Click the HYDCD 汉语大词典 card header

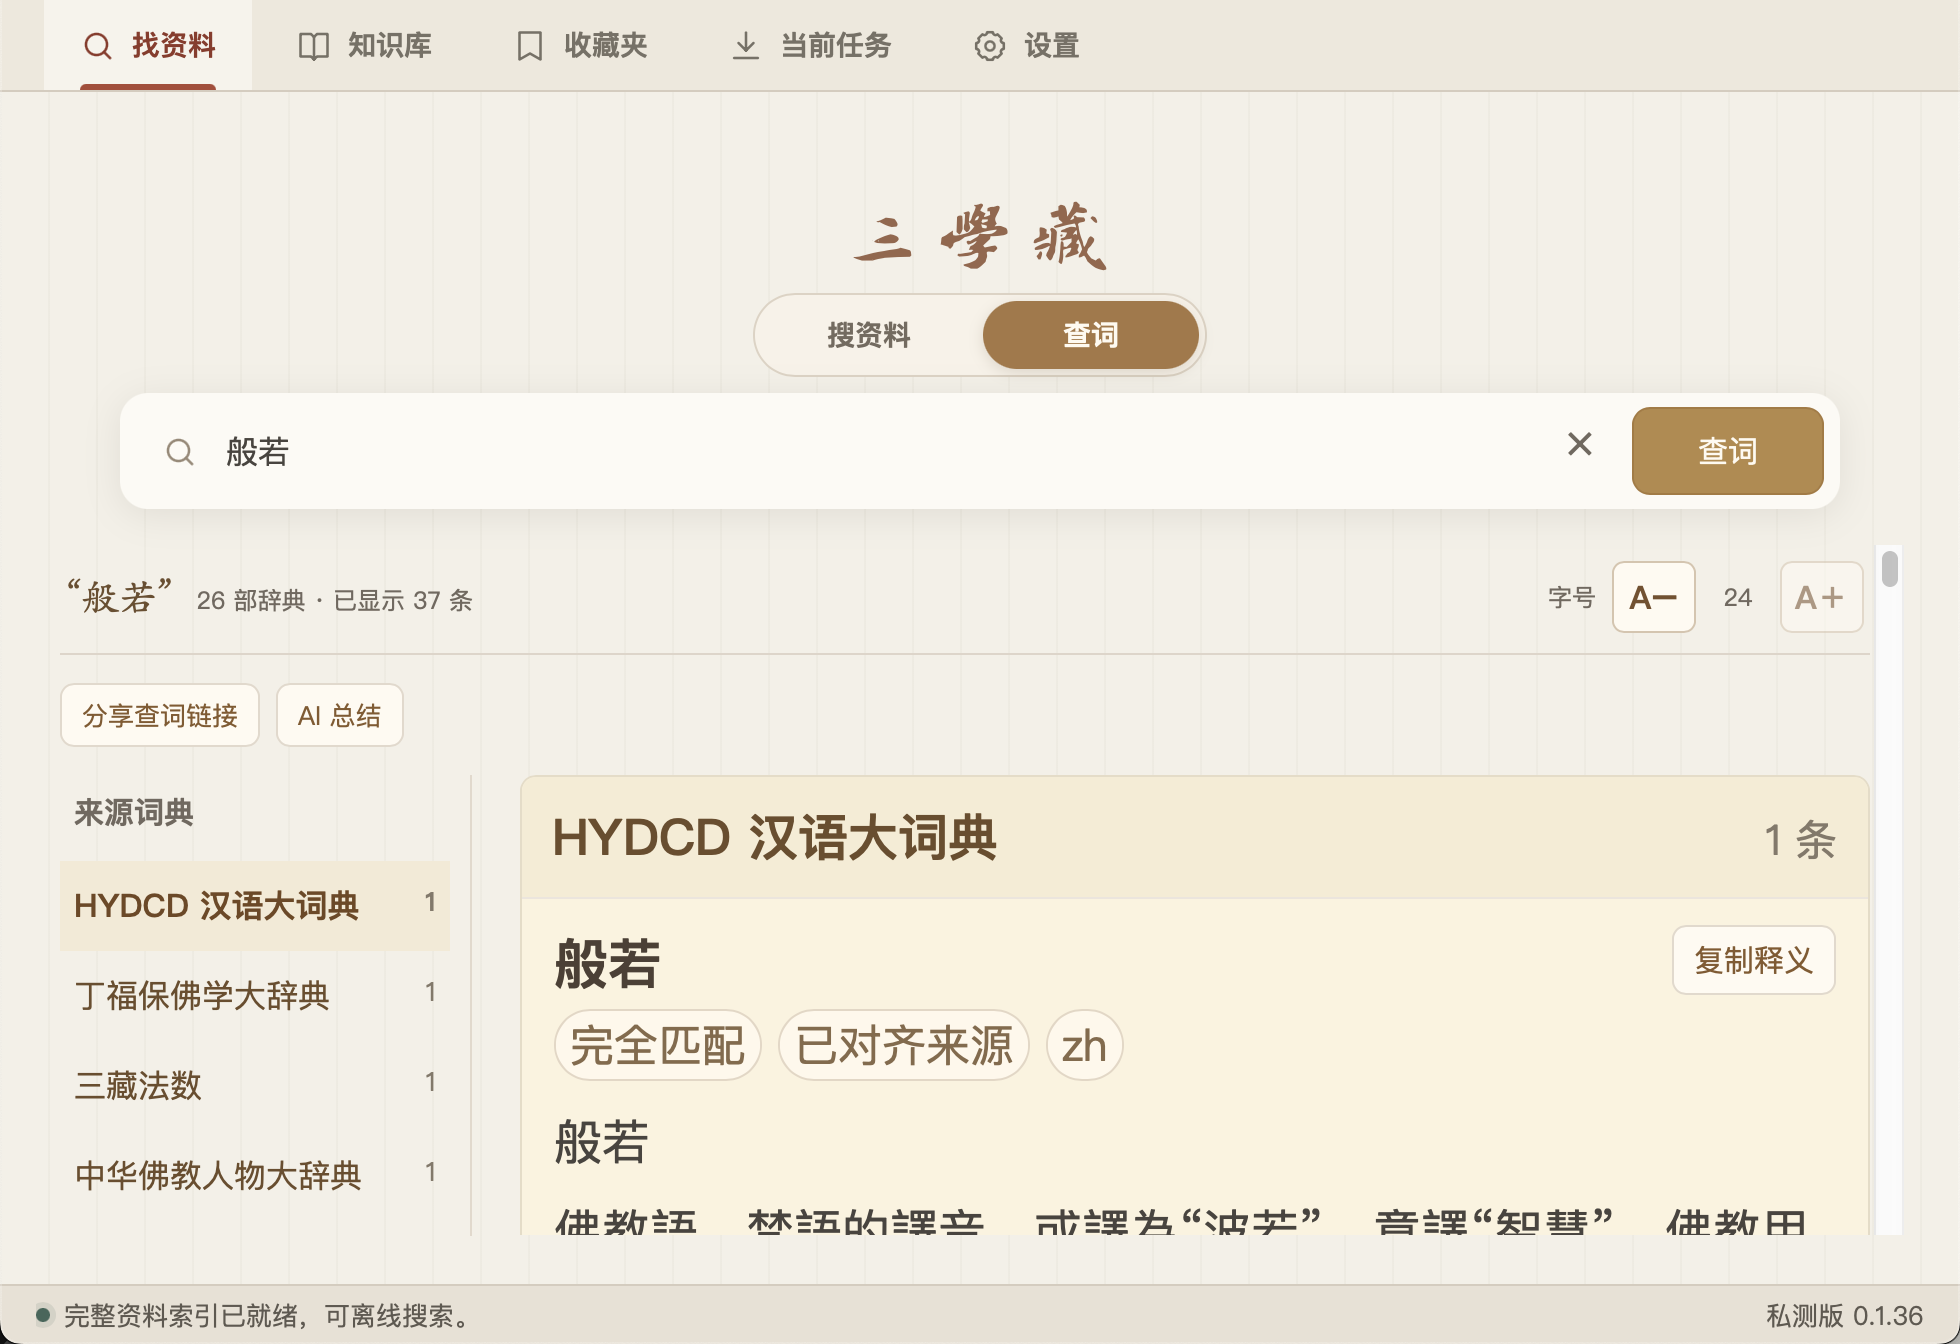pyautogui.click(x=1195, y=838)
